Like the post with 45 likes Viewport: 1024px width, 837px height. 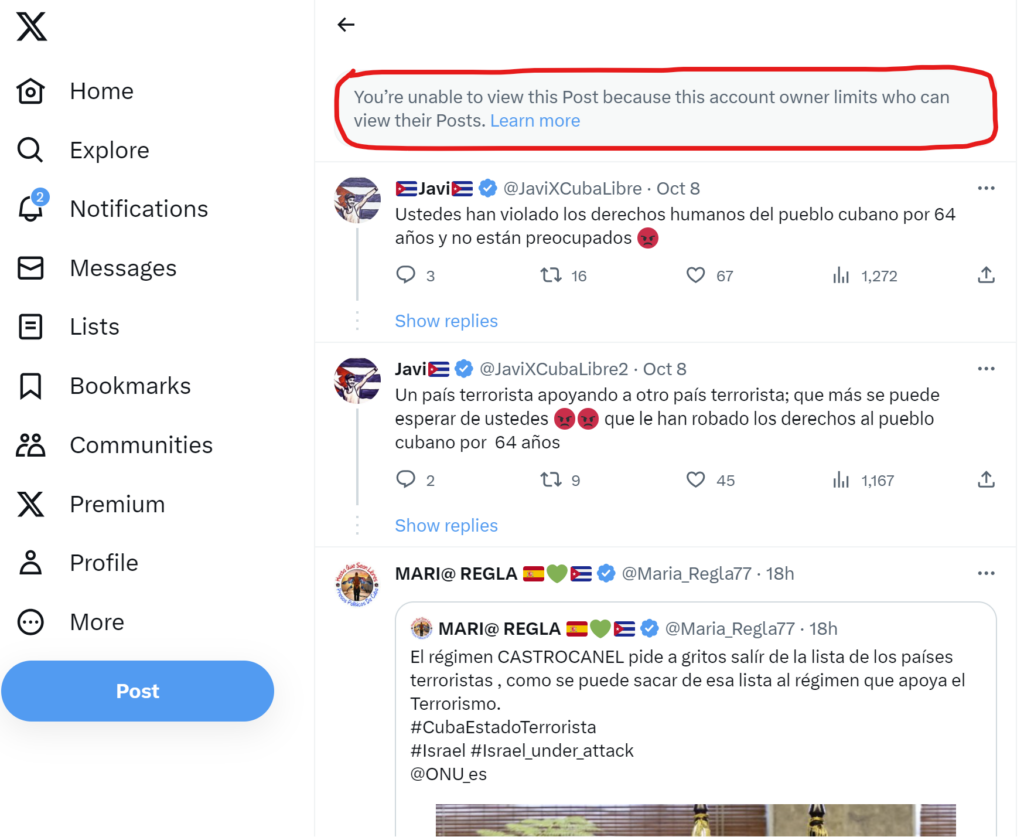point(696,480)
